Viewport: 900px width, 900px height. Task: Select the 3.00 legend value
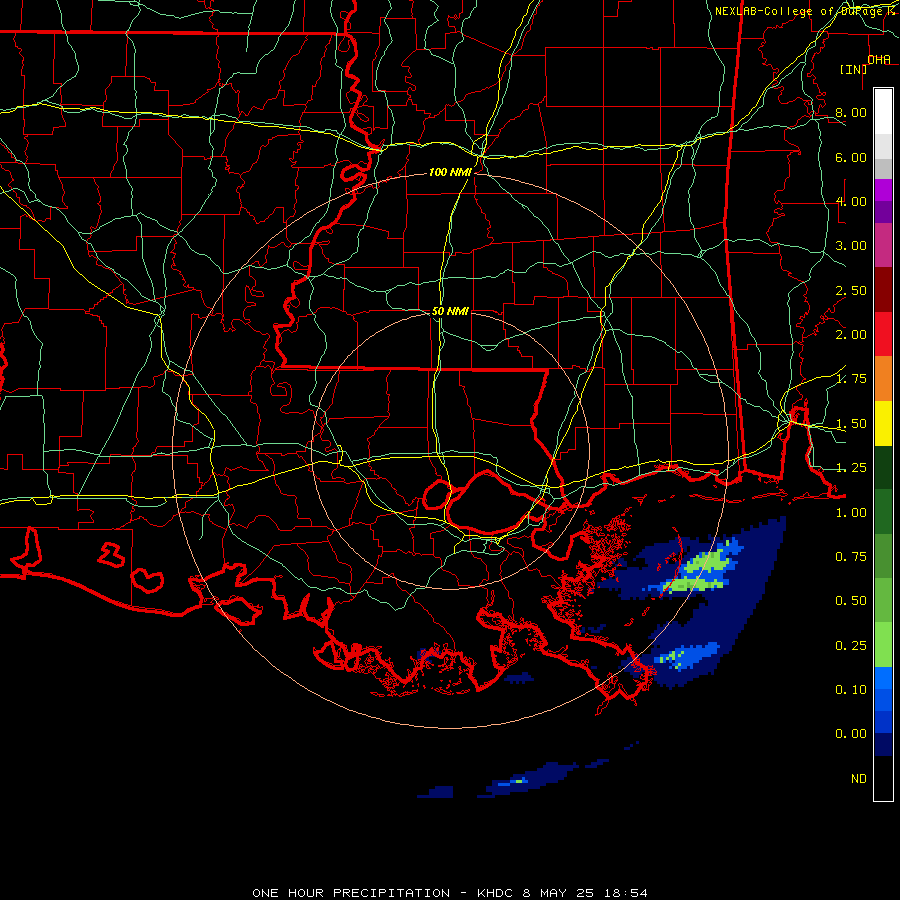coord(851,246)
